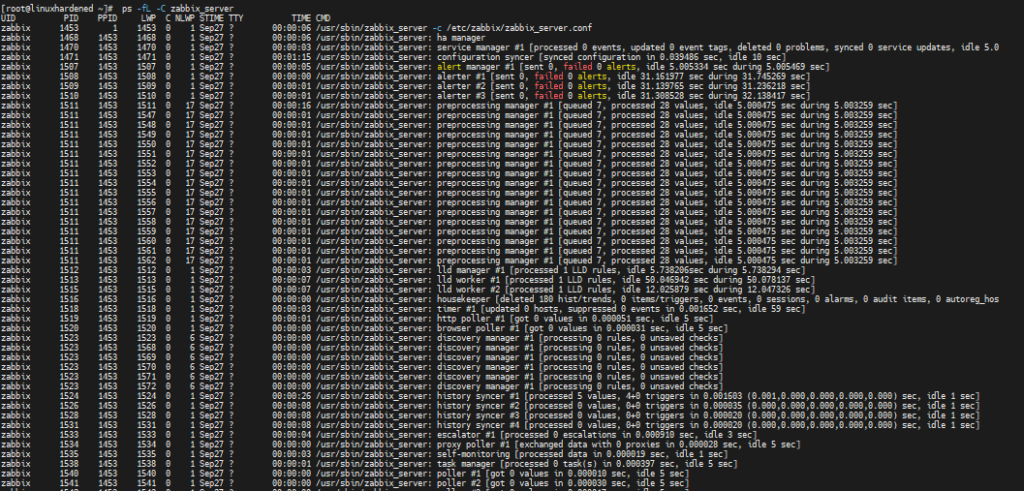Click 'history syncer #1' process name
This screenshot has height=491, width=1024.
coord(477,396)
